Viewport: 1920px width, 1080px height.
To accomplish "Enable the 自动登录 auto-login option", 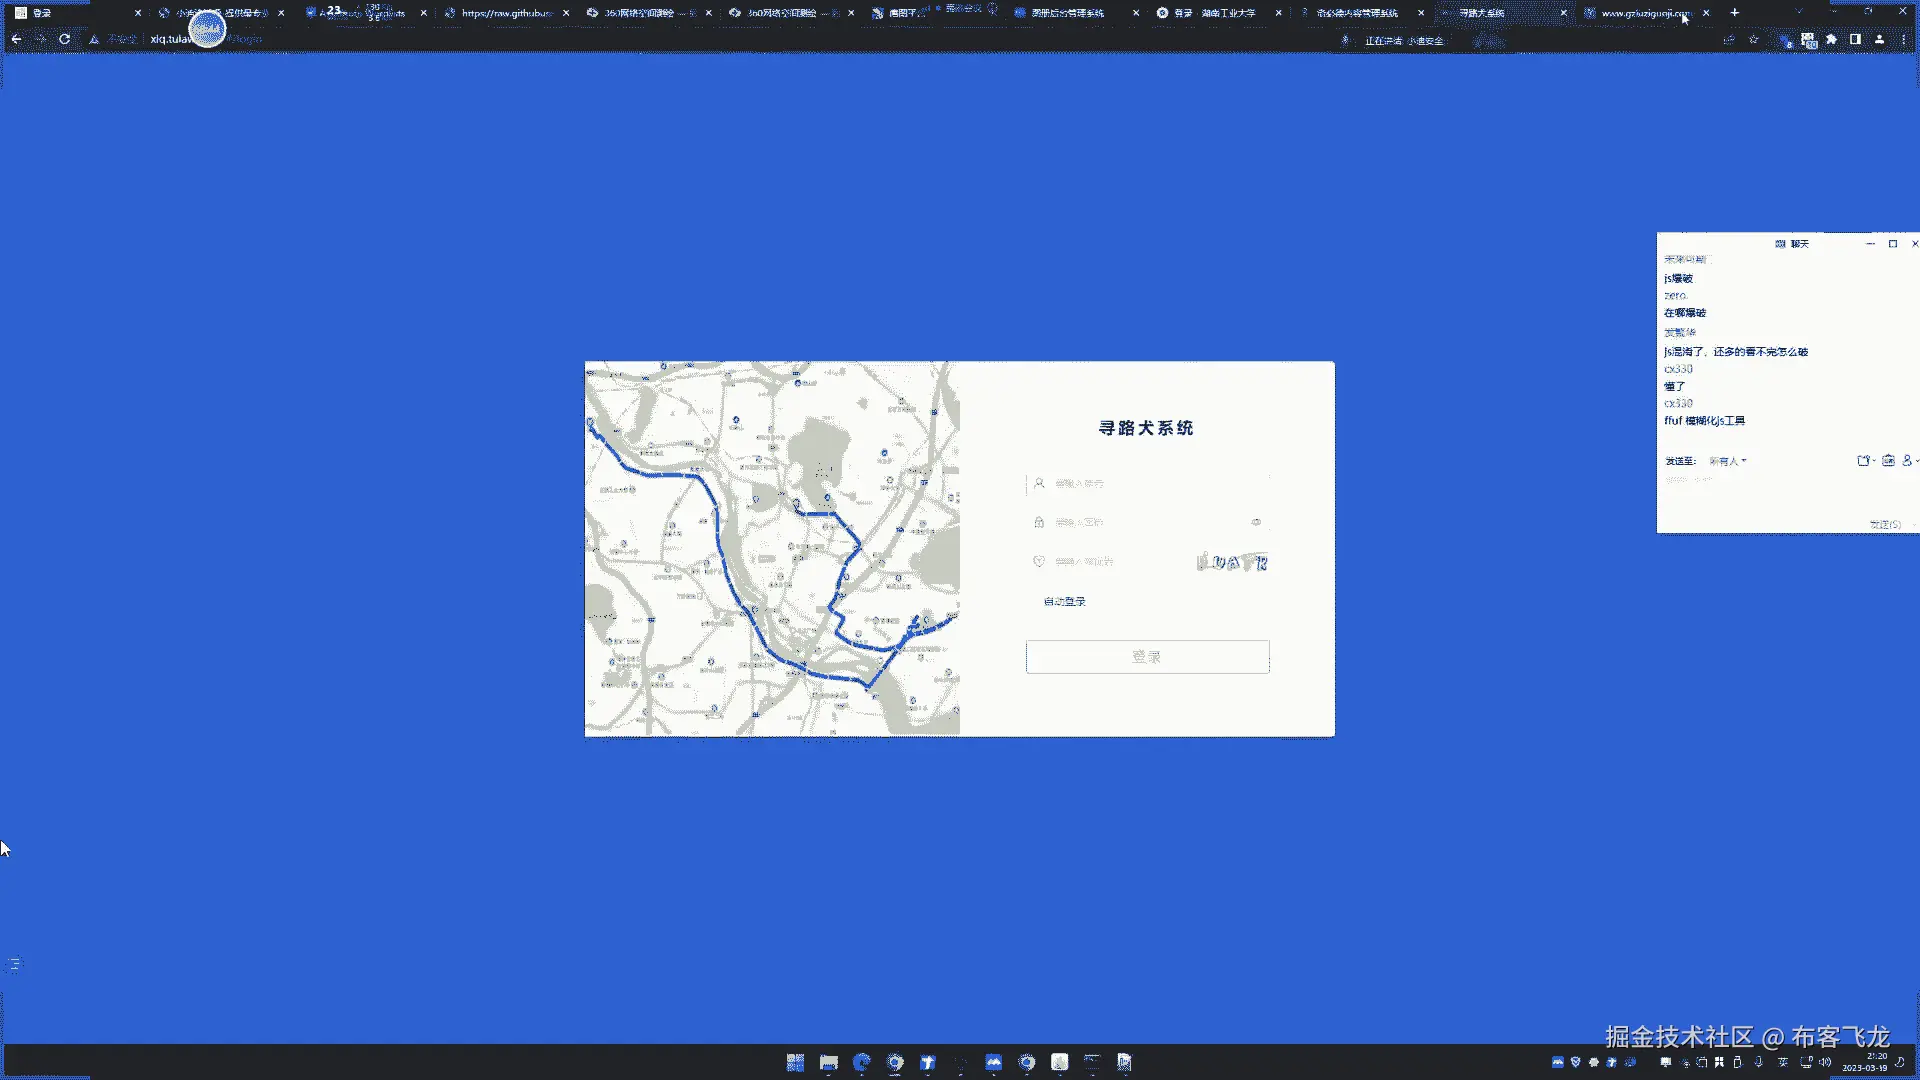I will (1064, 602).
